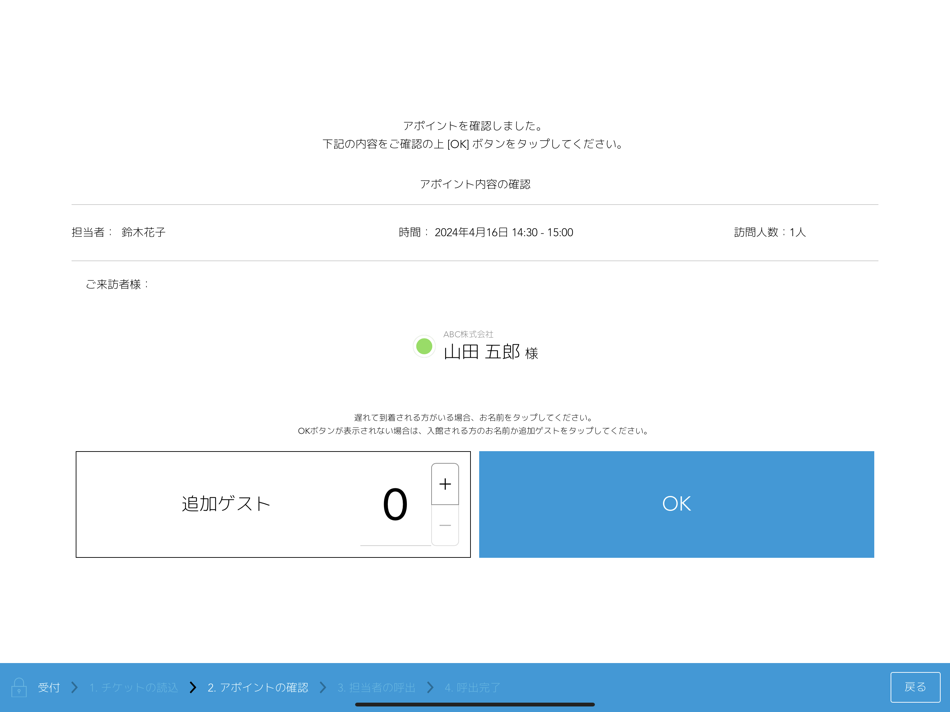
Task: Select step 1. チケットの読込
Action: 133,688
